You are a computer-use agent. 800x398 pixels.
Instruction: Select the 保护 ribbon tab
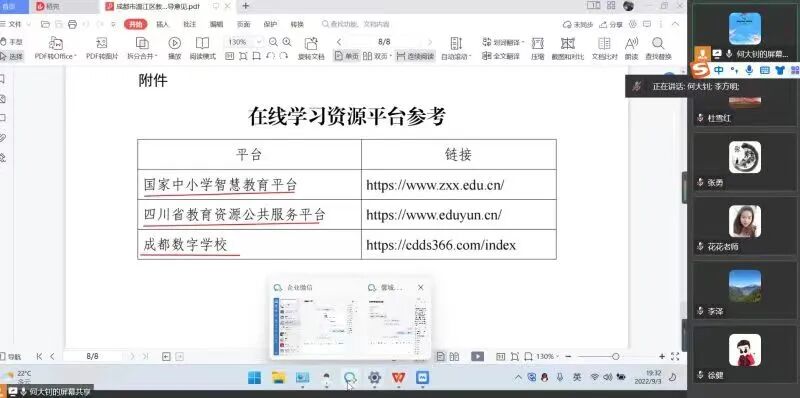pos(270,24)
